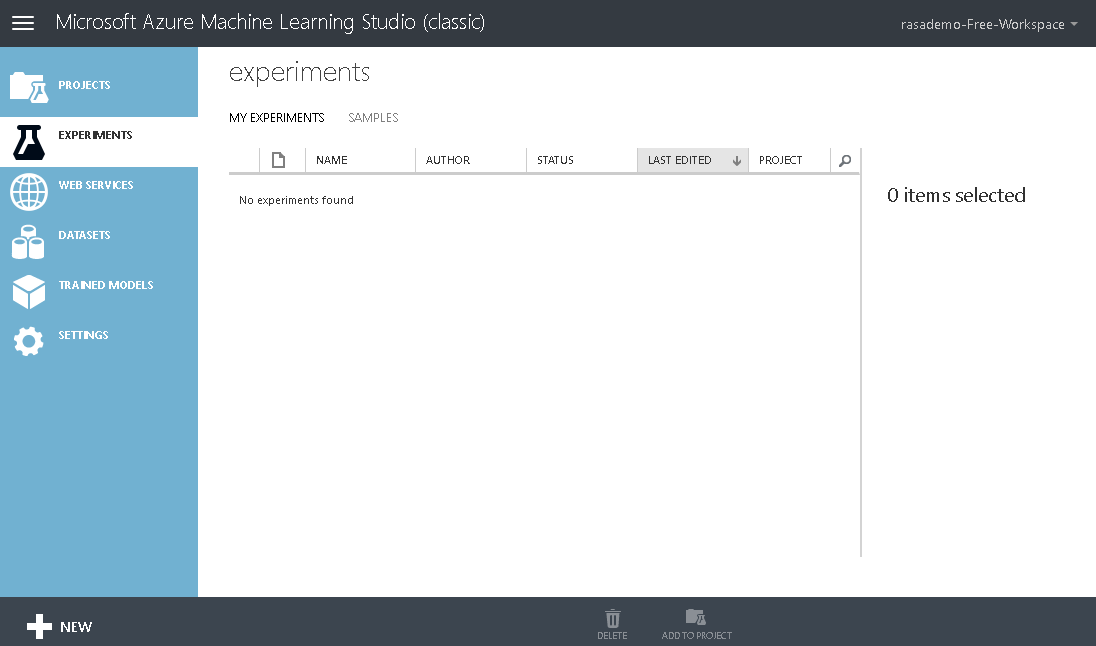Go to Datasets section label
1096x646 pixels.
click(x=85, y=235)
